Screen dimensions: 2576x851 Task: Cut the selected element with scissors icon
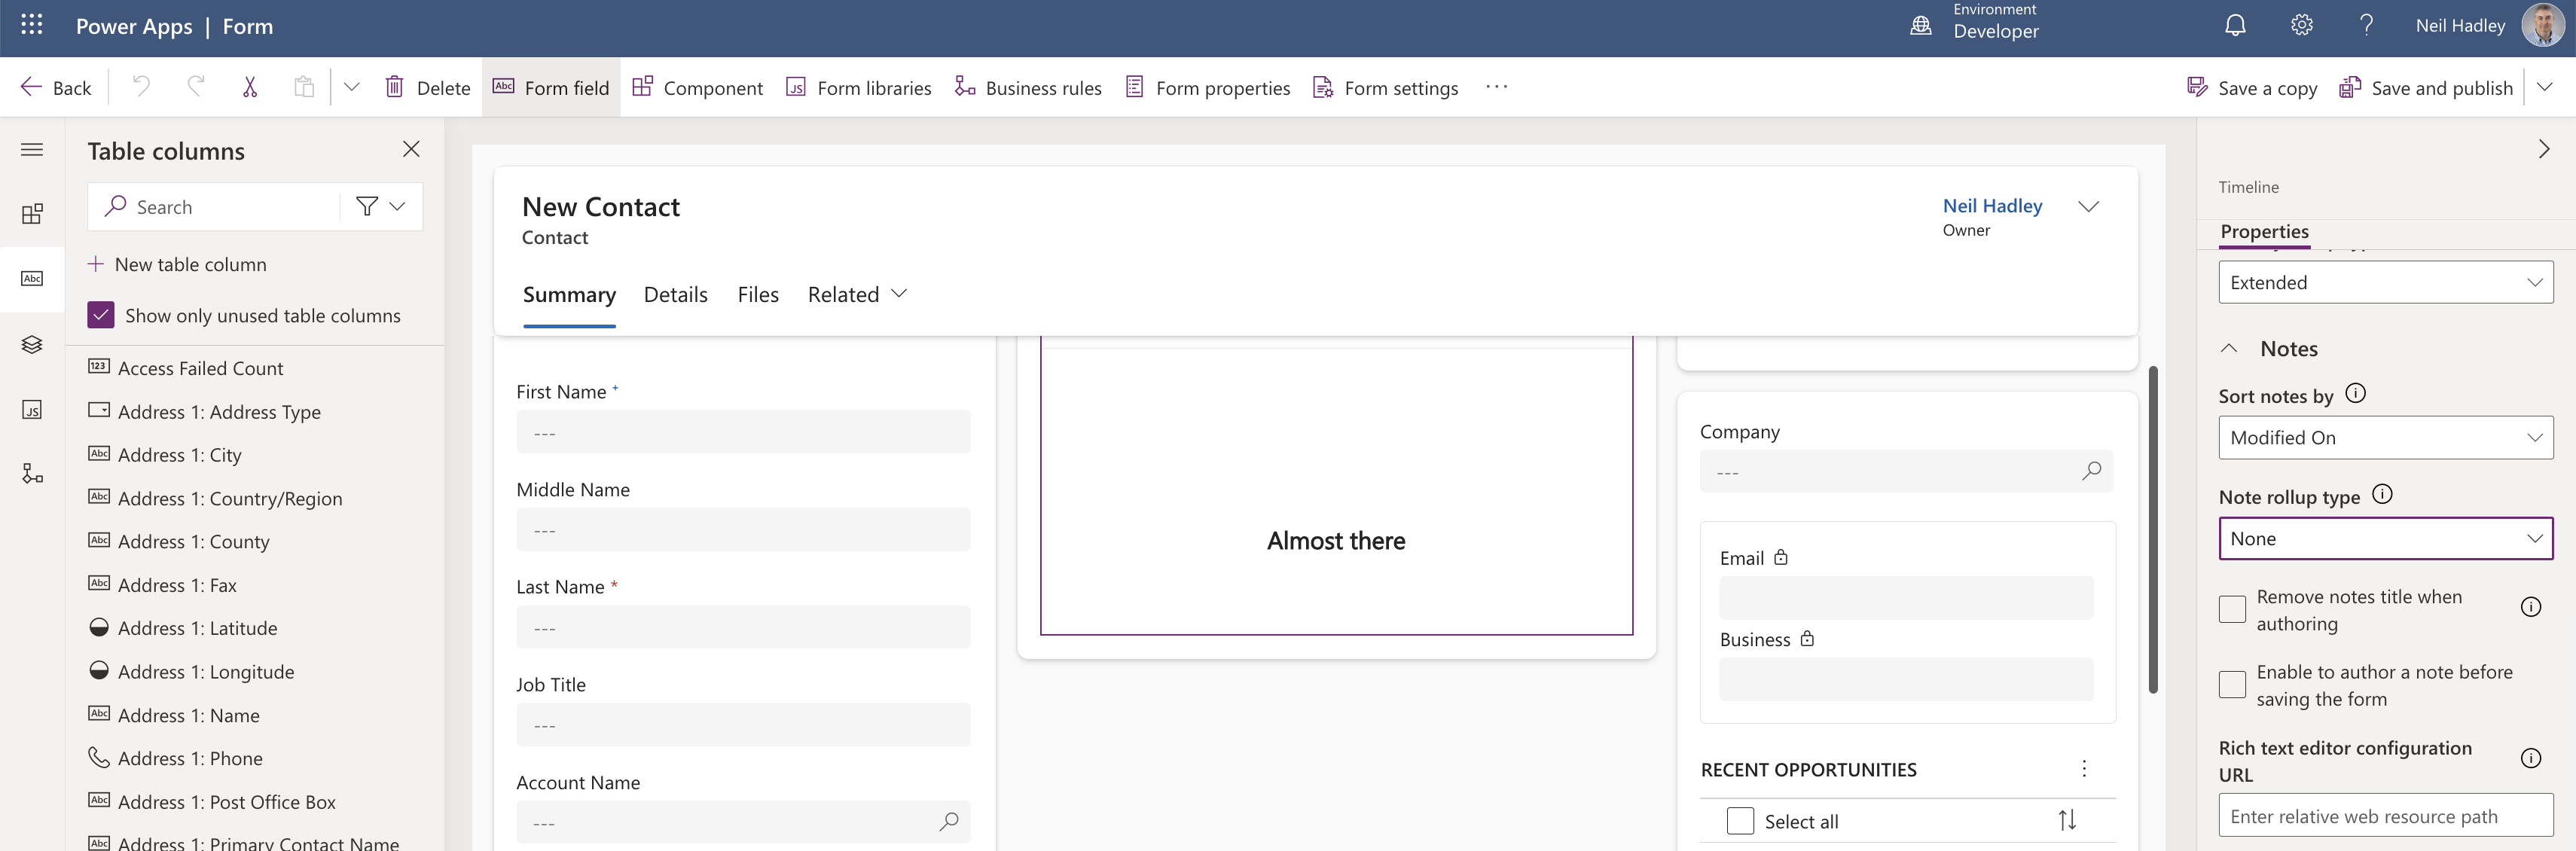point(250,87)
